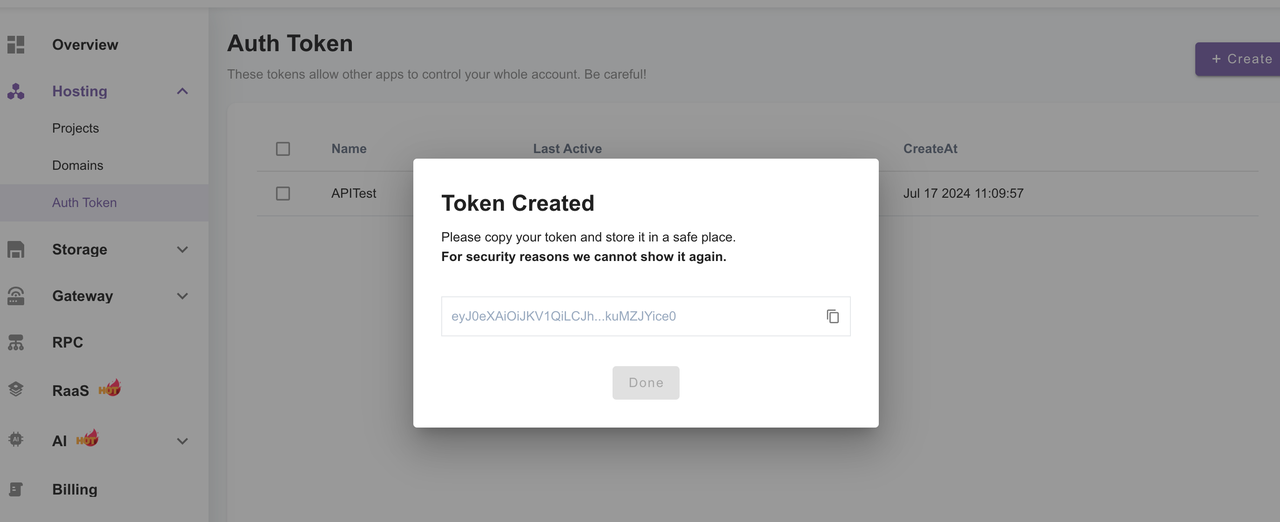This screenshot has width=1280, height=522.
Task: Click the RPC sidebar icon
Action: point(16,343)
